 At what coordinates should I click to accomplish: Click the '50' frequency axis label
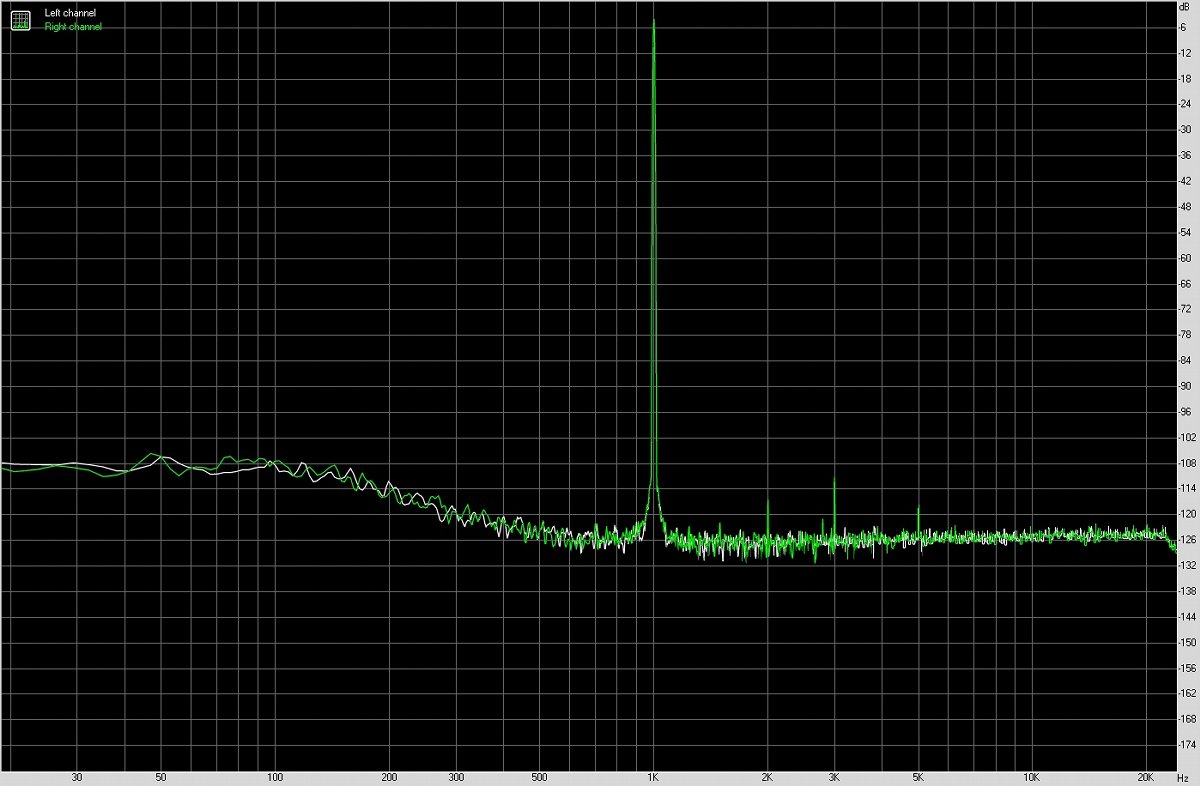(161, 777)
